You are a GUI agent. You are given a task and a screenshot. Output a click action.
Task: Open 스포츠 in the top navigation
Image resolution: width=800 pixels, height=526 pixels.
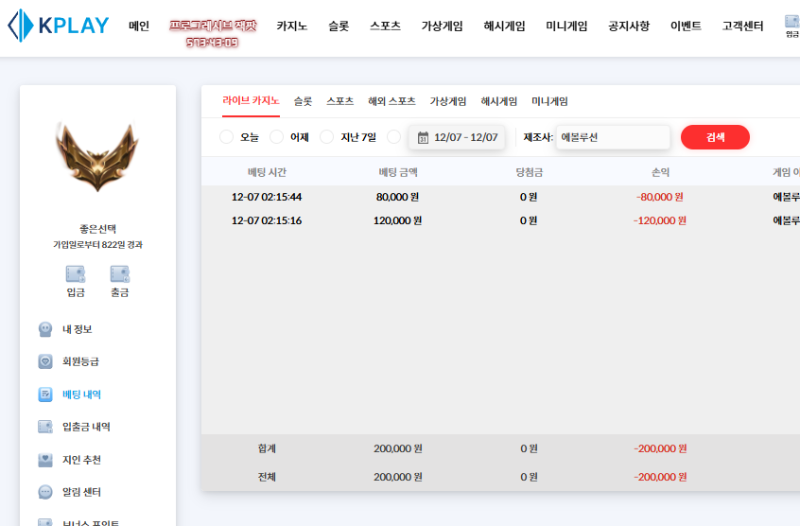(x=385, y=26)
